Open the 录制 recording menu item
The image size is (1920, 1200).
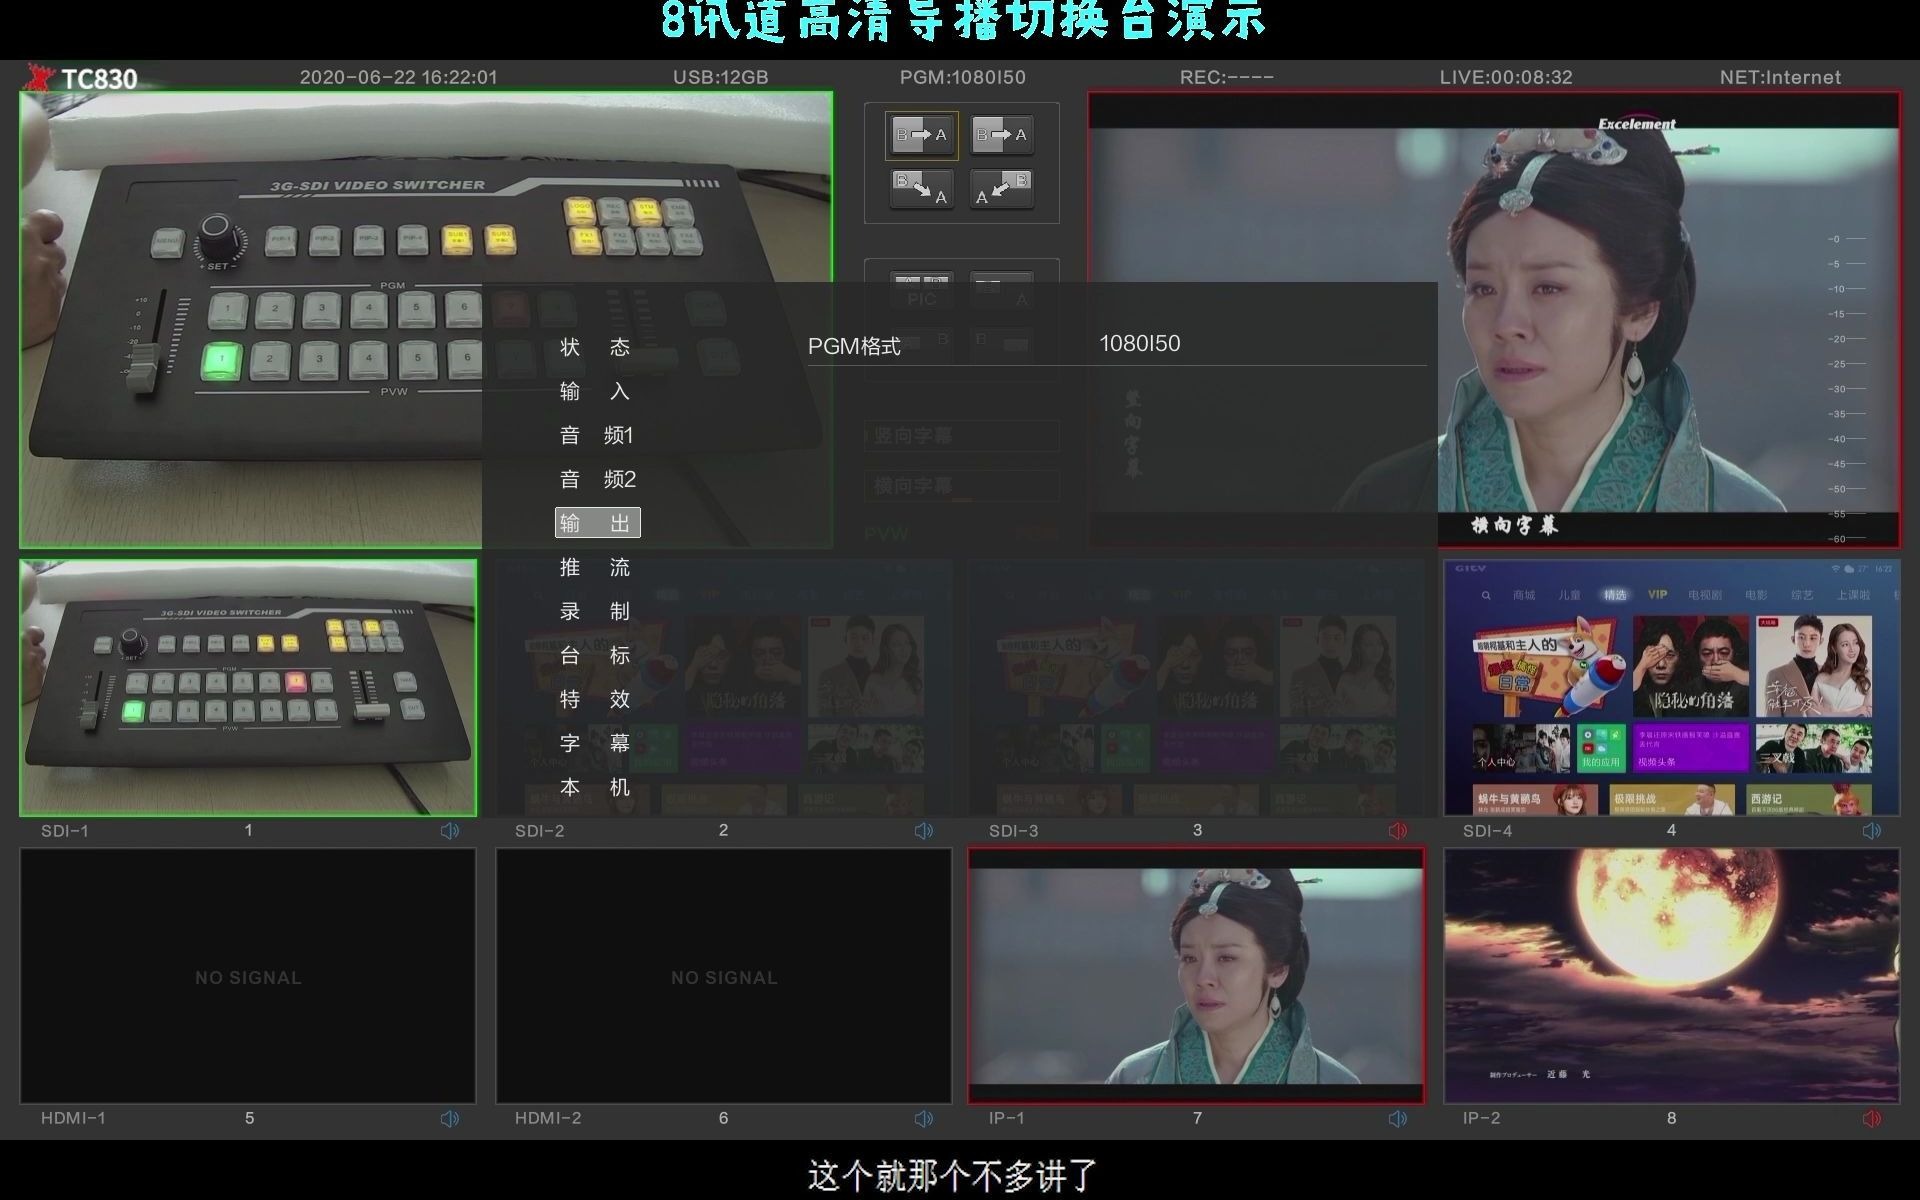(596, 611)
